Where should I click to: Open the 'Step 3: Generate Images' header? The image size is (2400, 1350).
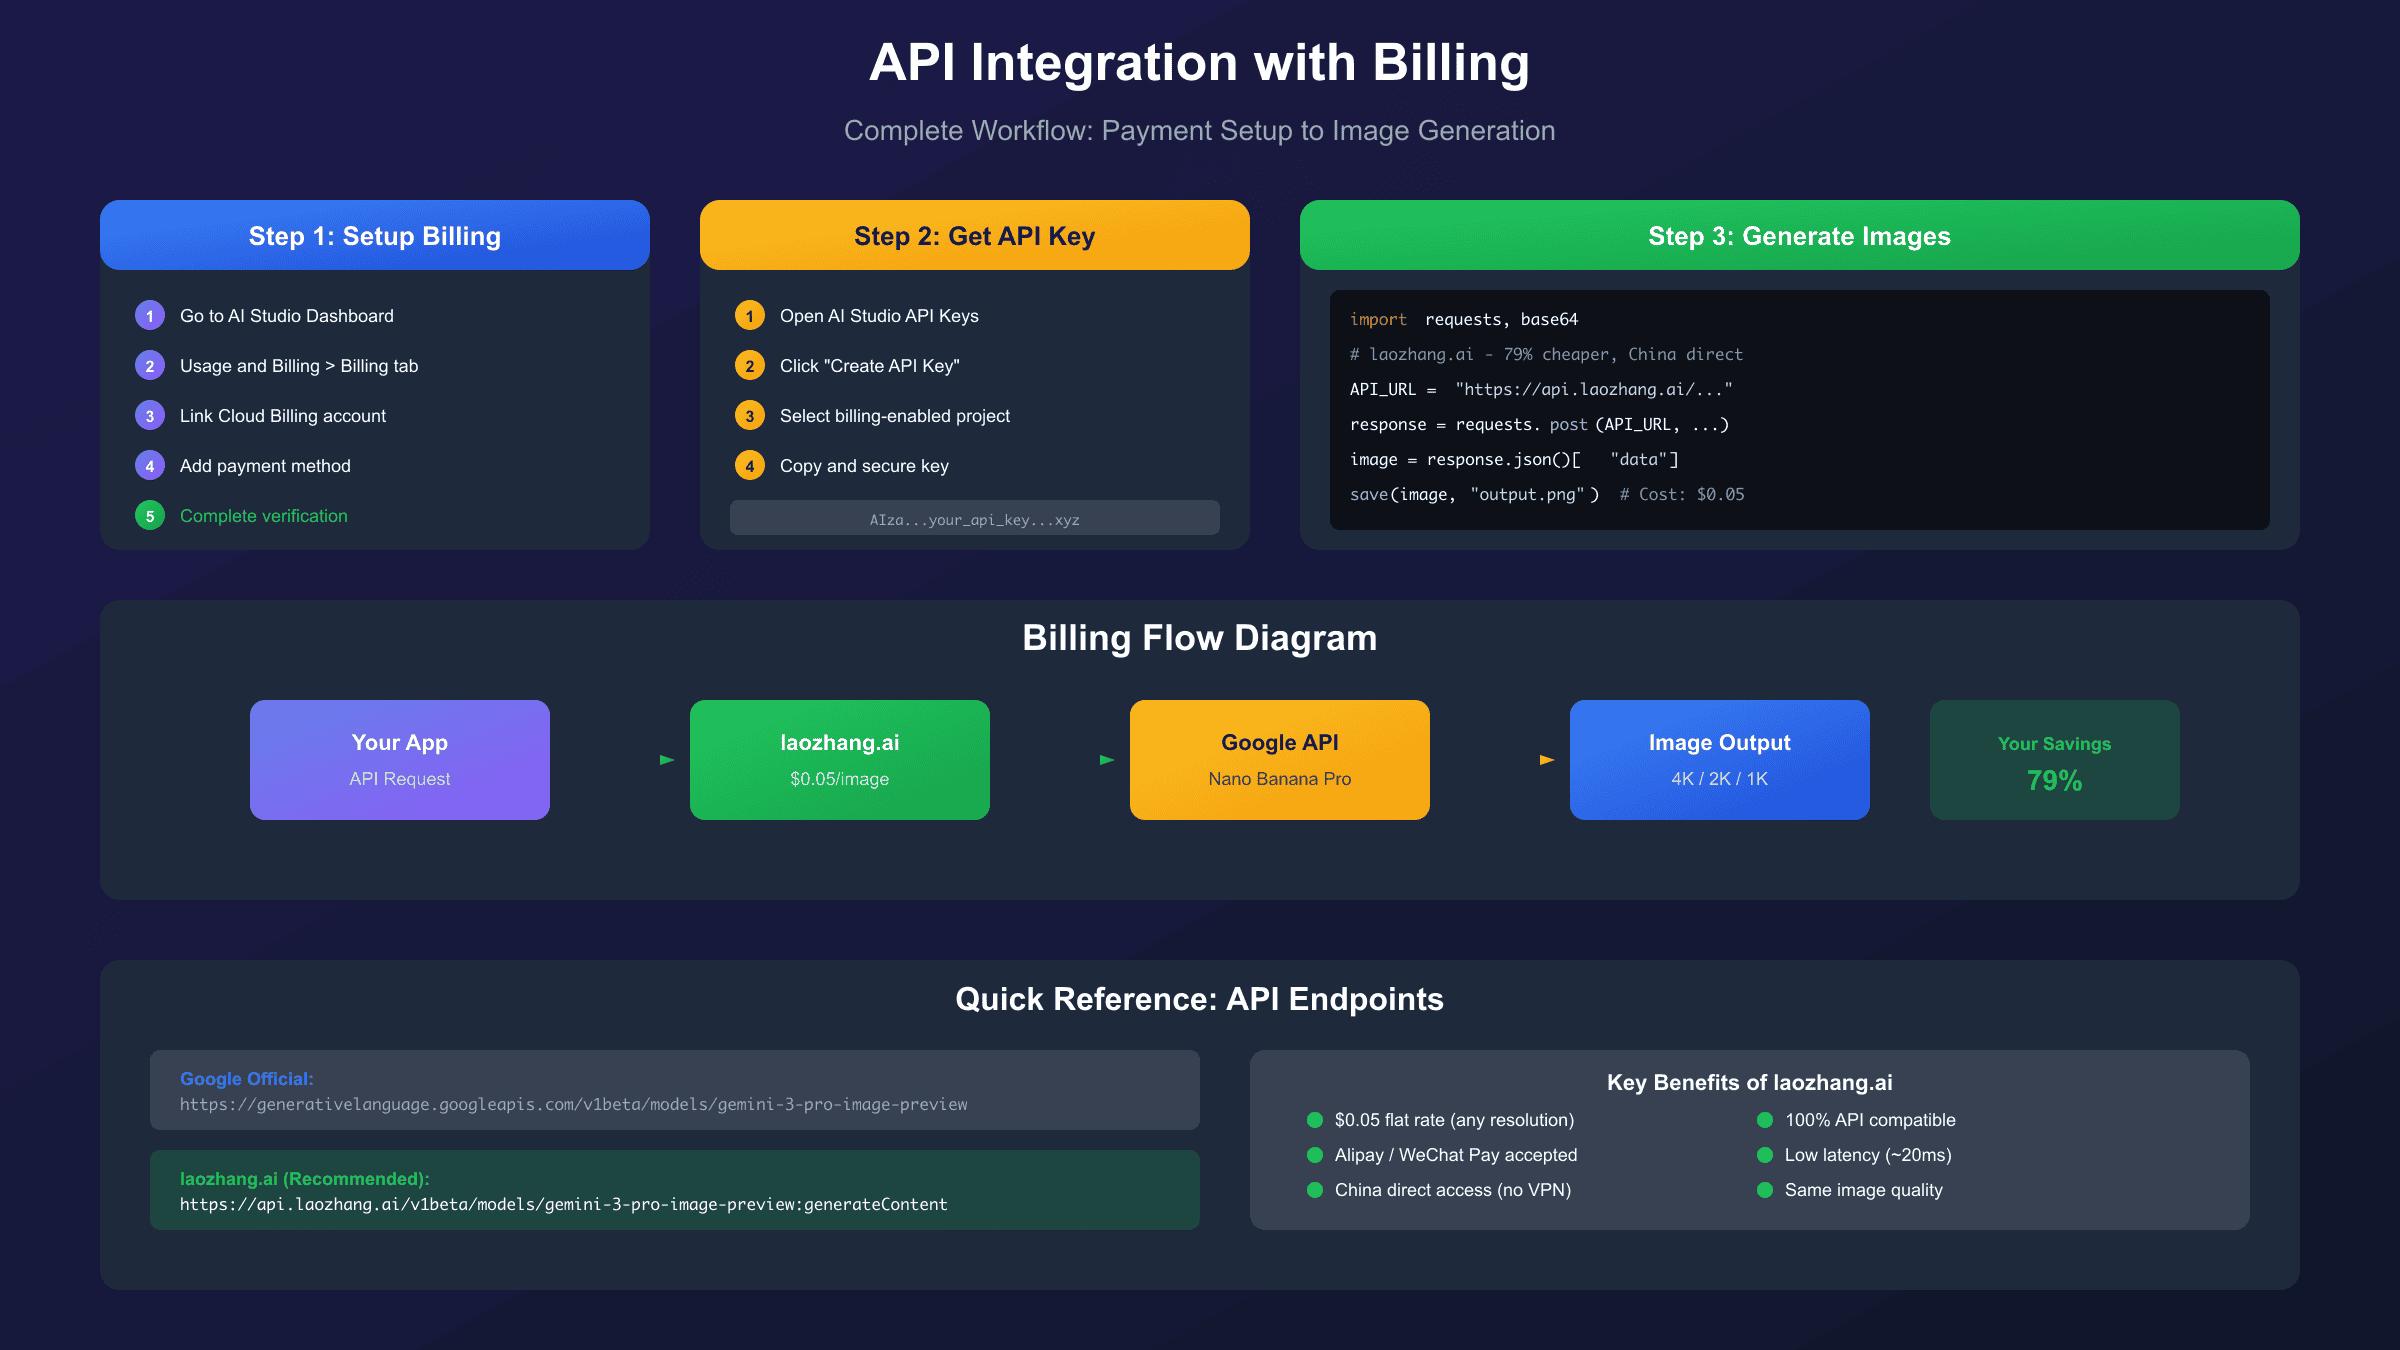1799,235
